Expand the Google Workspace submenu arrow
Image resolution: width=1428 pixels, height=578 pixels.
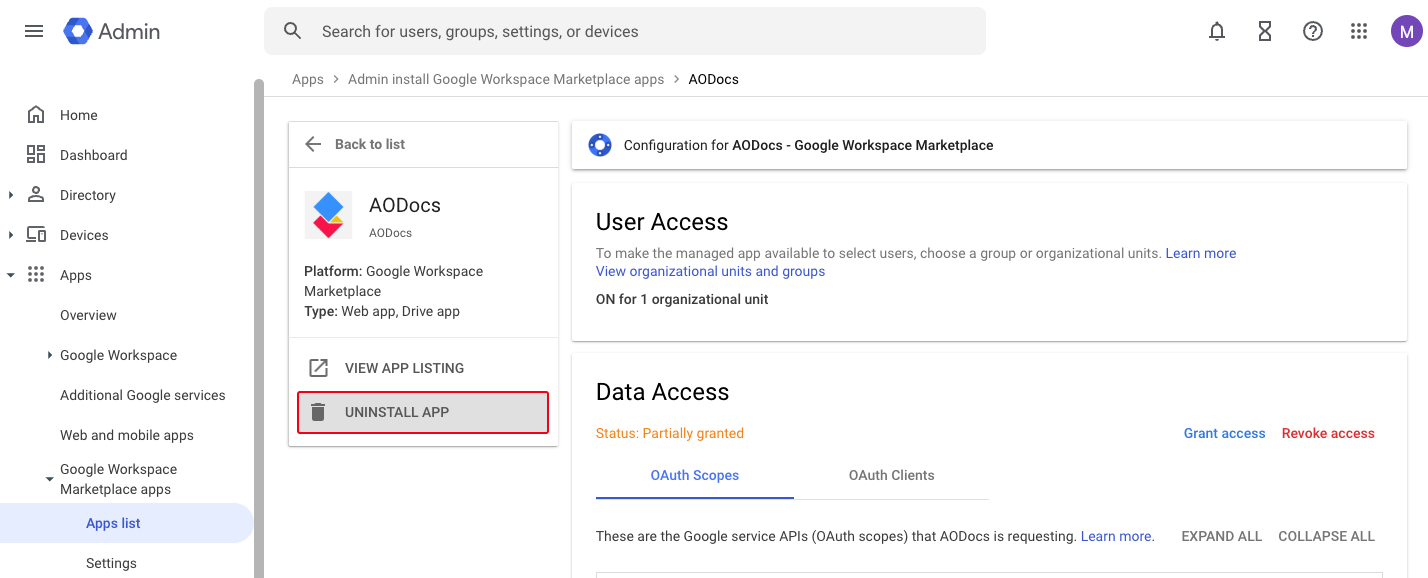(50, 355)
